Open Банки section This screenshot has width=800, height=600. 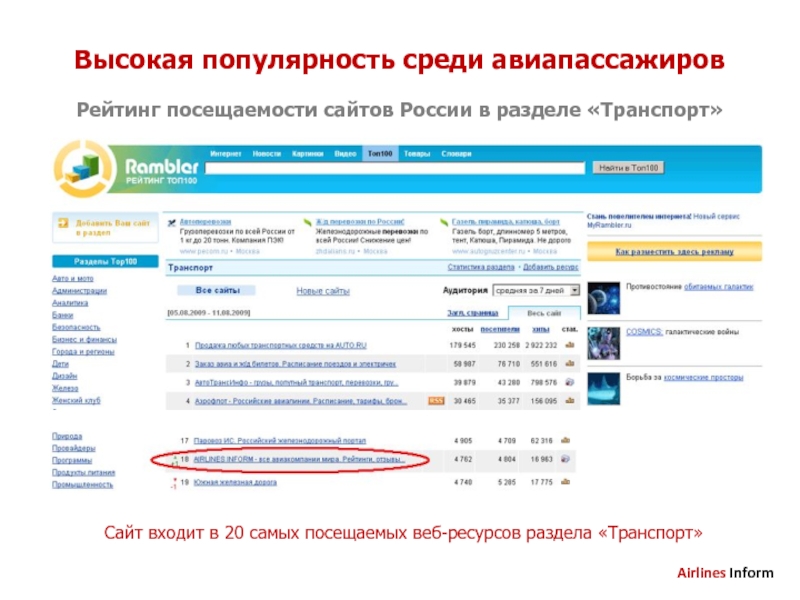click(x=63, y=315)
